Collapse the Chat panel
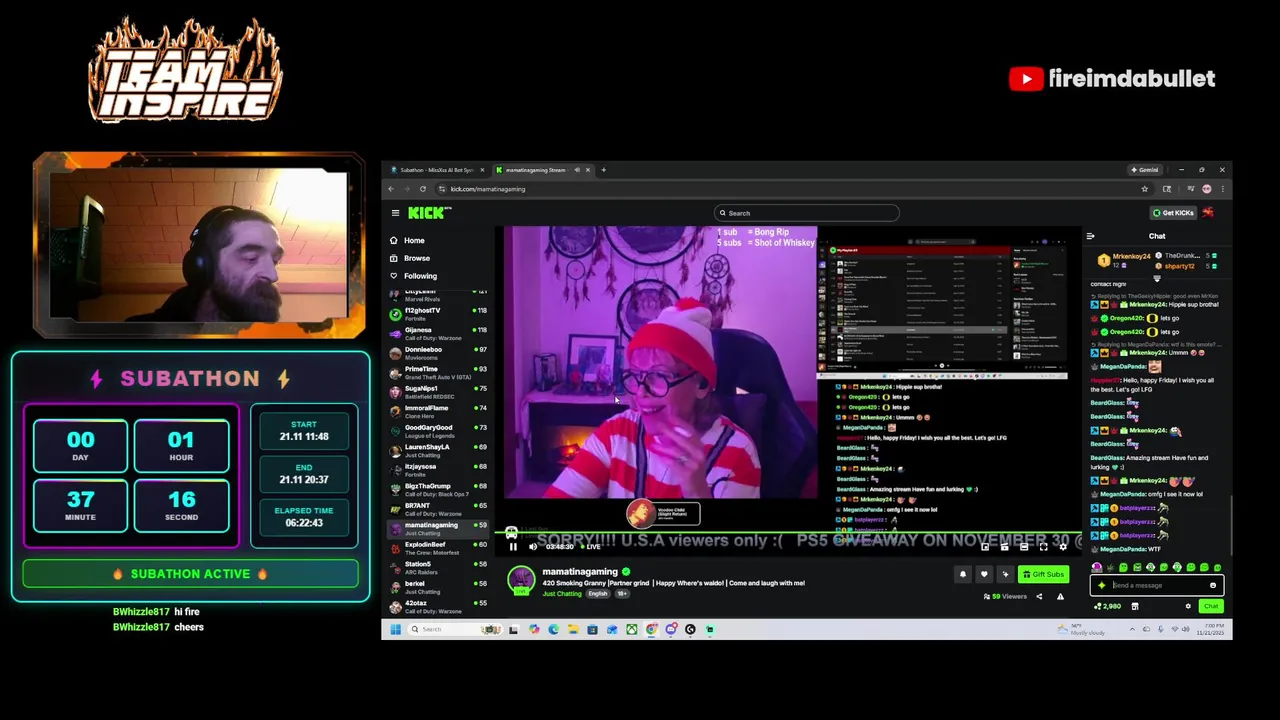1280x720 pixels. pyautogui.click(x=1091, y=236)
